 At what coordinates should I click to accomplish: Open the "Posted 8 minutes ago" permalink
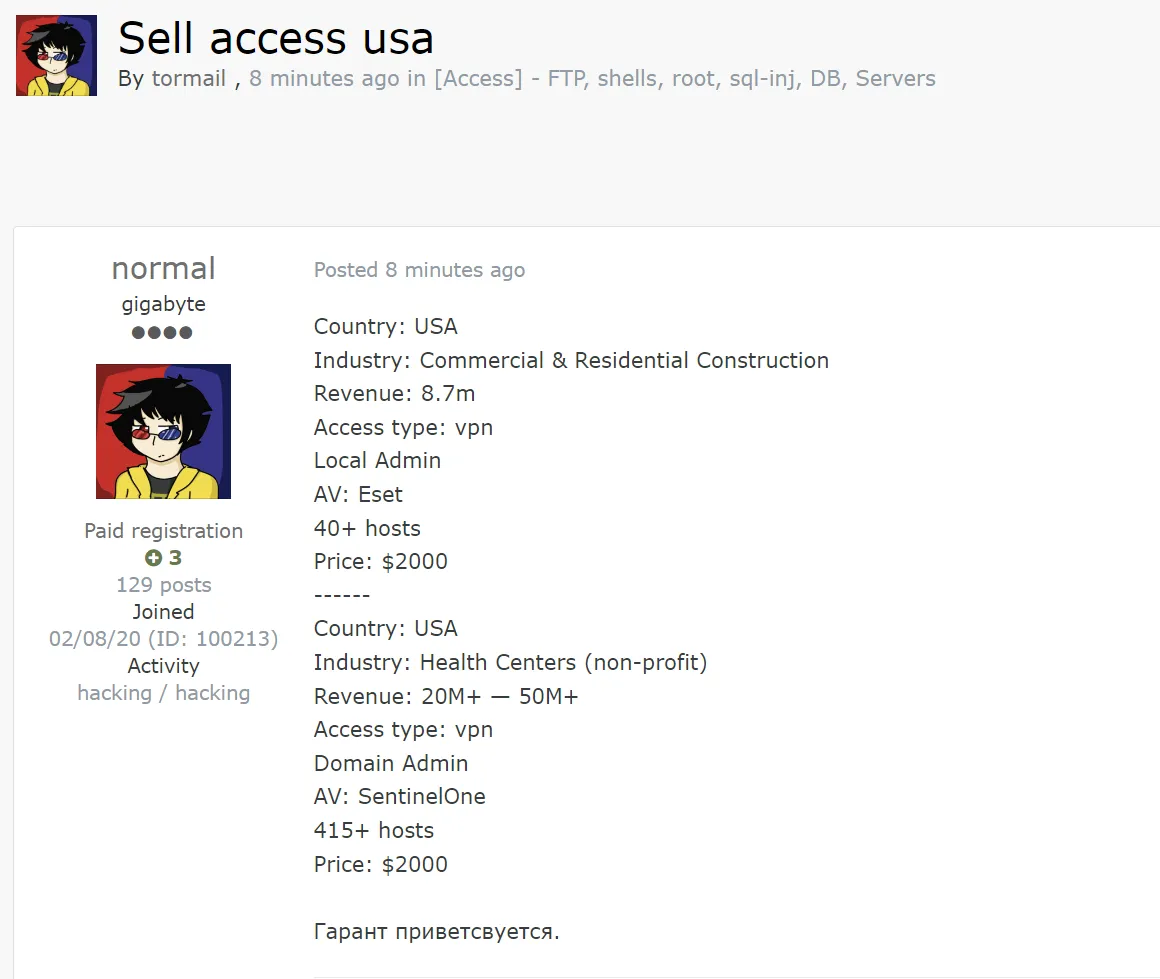pos(419,270)
